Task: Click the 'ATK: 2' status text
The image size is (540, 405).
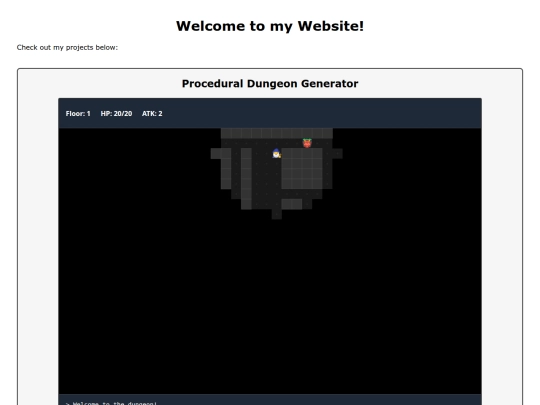Action: click(x=152, y=114)
